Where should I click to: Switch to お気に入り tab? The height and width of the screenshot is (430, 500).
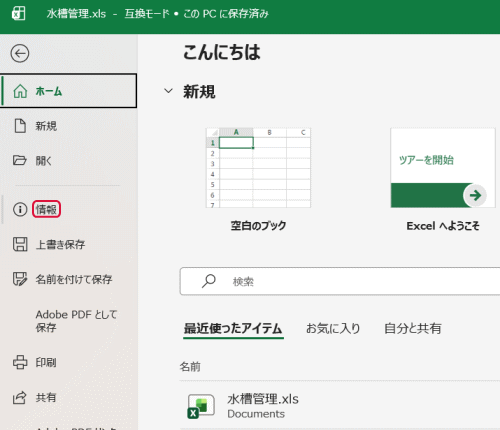click(x=333, y=328)
